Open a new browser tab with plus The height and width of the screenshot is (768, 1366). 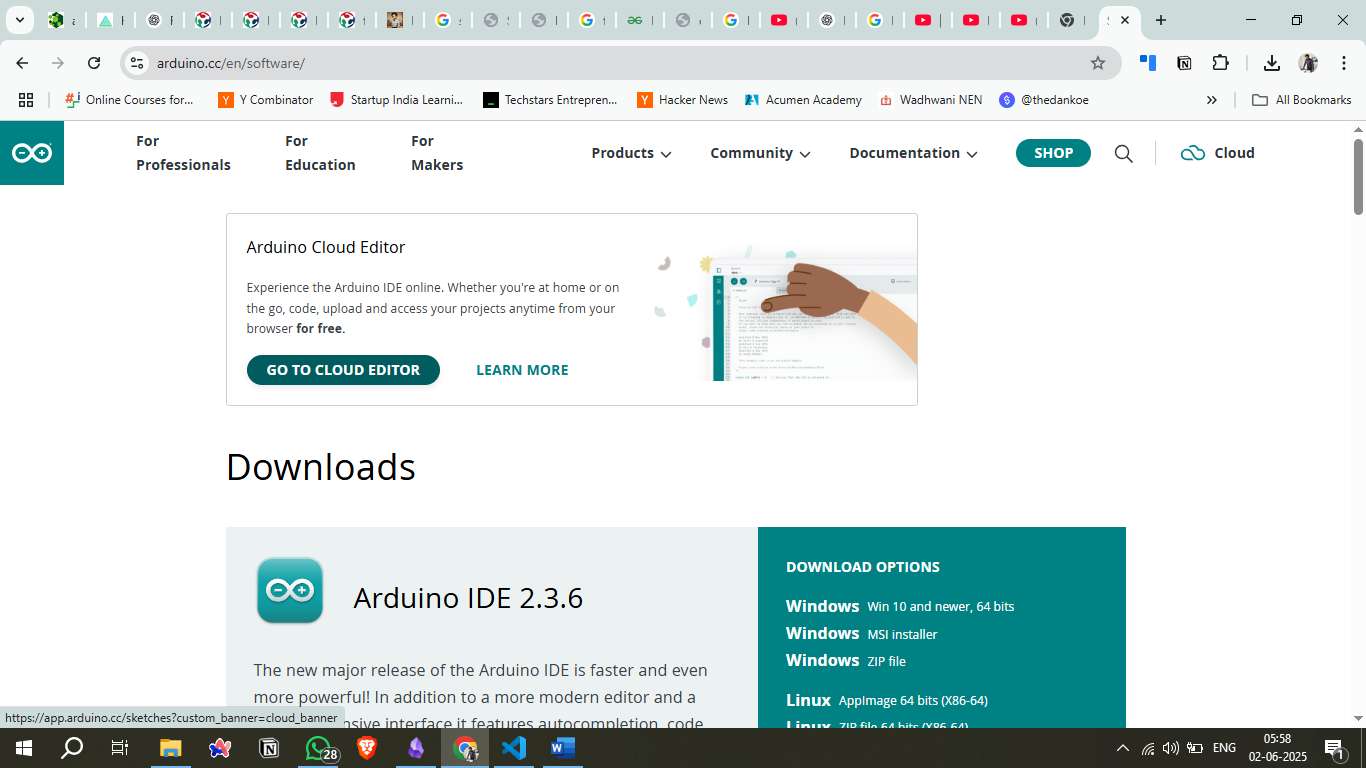point(1160,20)
